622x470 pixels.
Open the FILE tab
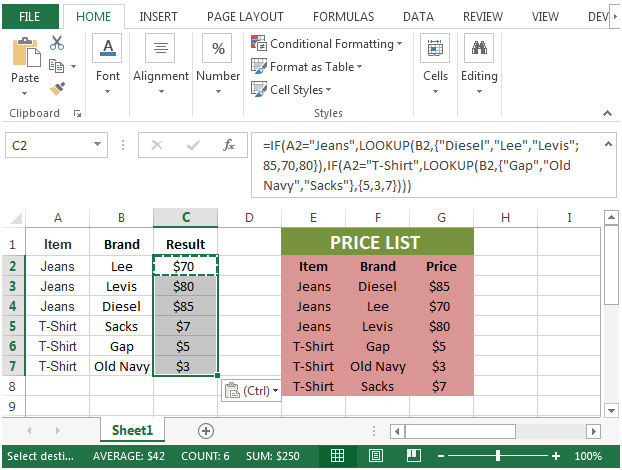[30, 17]
